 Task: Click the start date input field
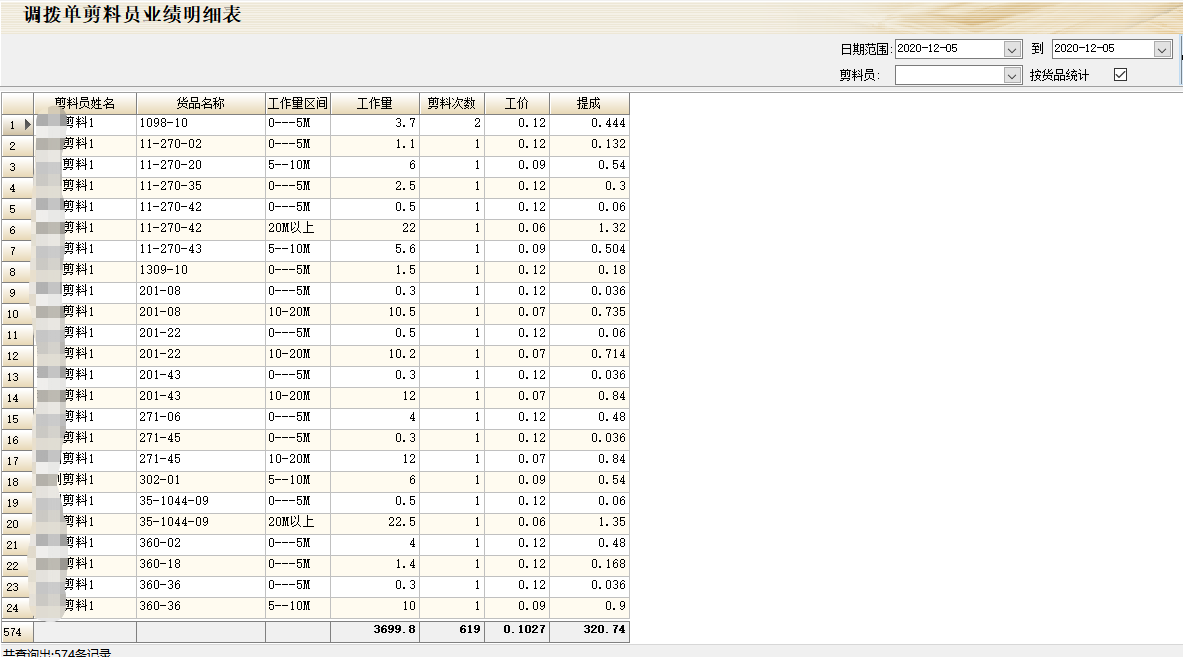click(948, 49)
